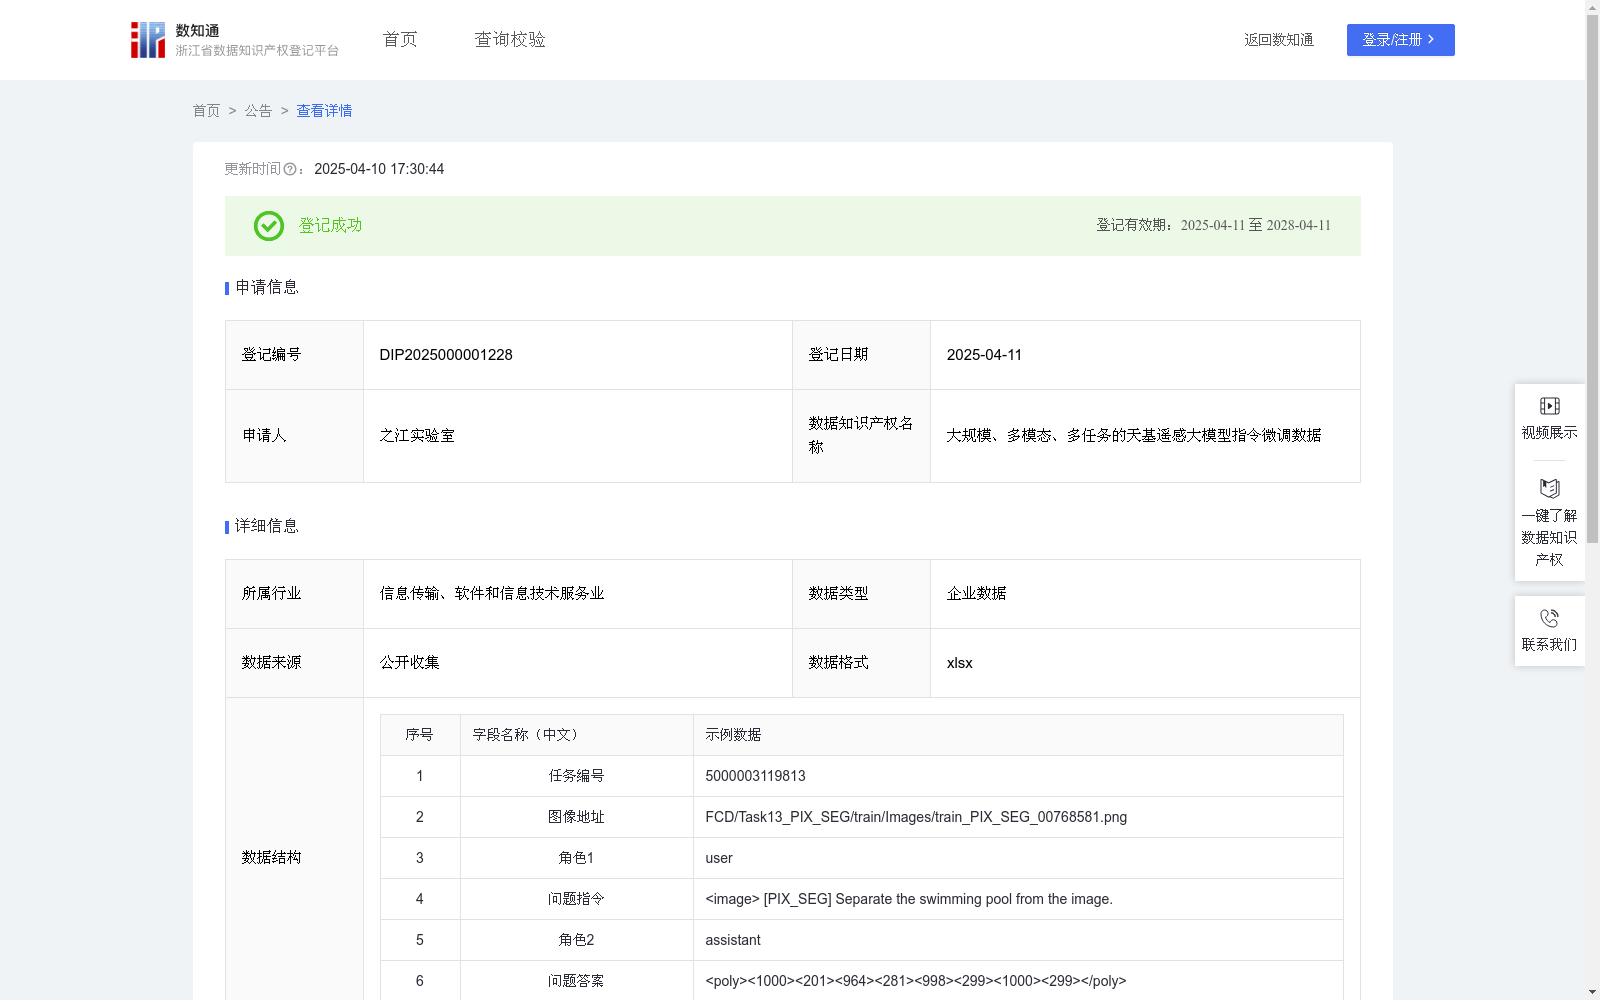Screen dimensions: 1600x1000
Task: Click the 问题指令 field name cell
Action: point(576,899)
